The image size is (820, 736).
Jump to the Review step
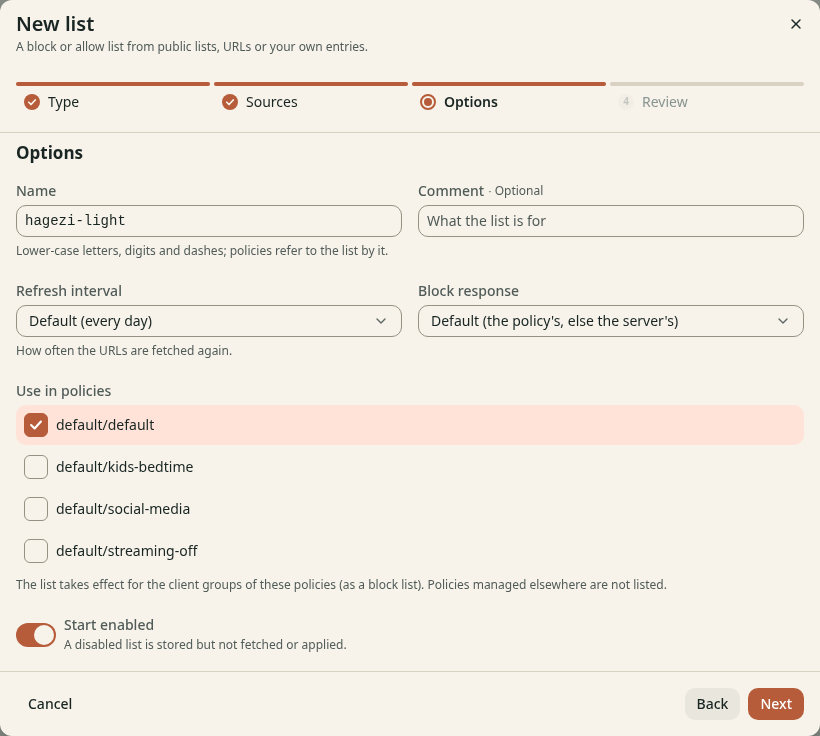pos(665,102)
